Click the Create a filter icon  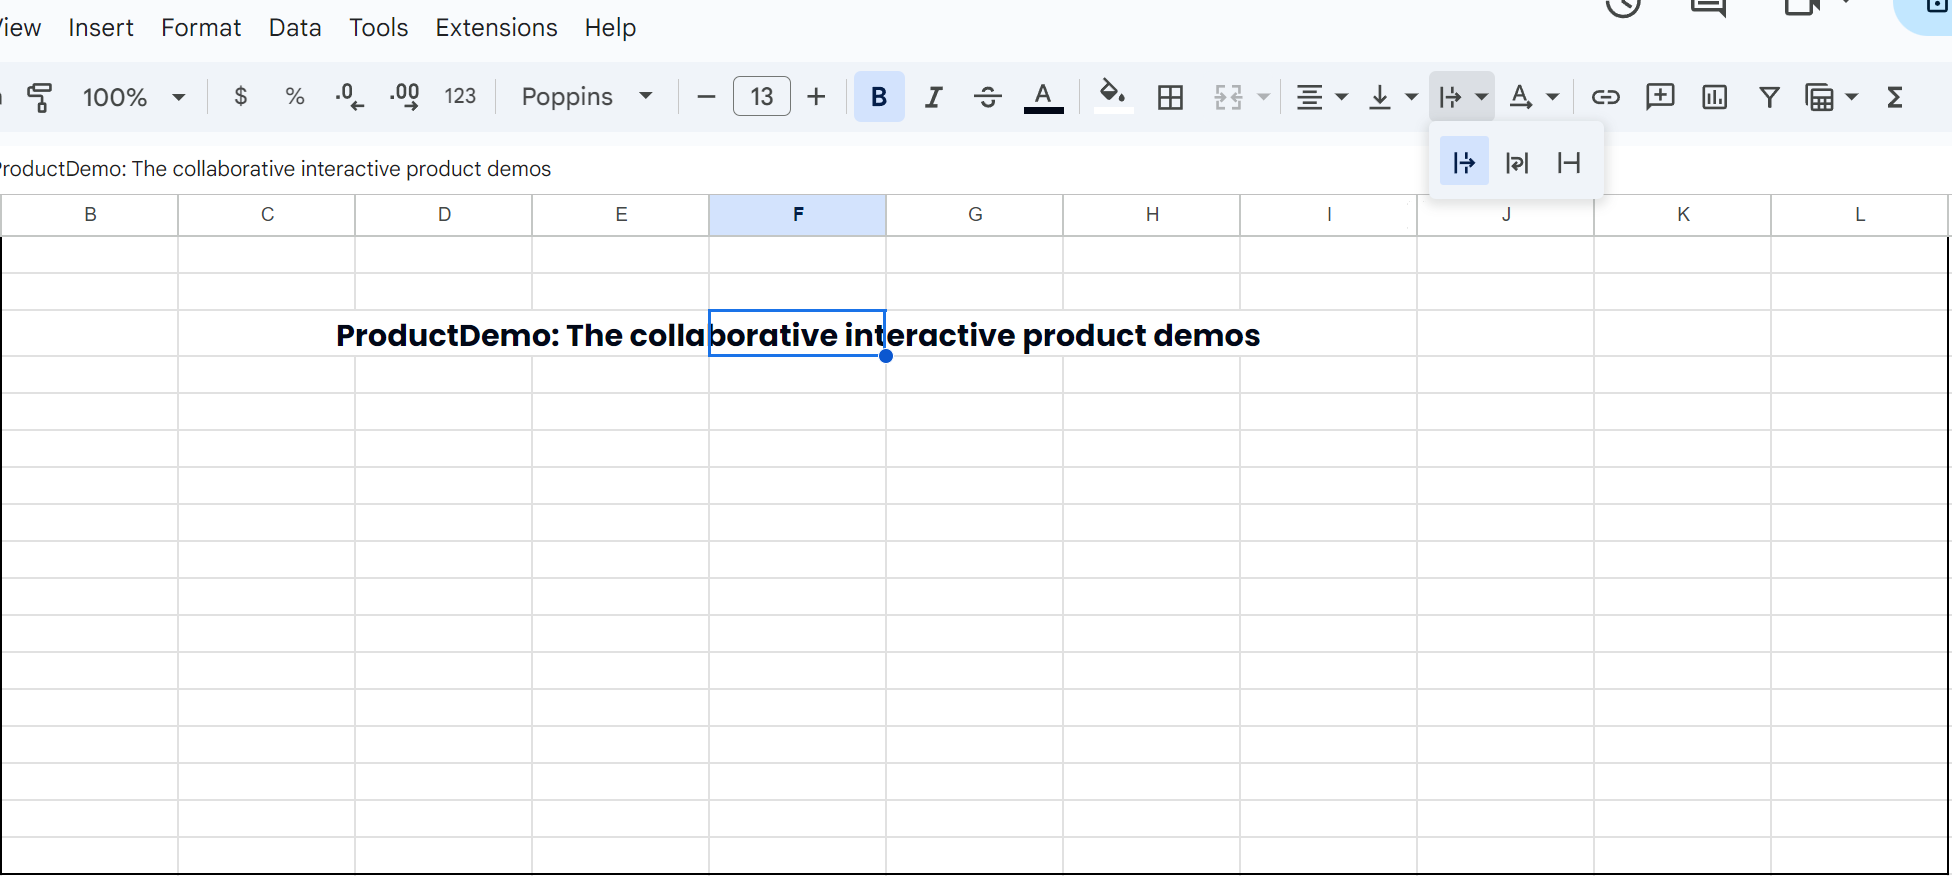click(x=1769, y=97)
